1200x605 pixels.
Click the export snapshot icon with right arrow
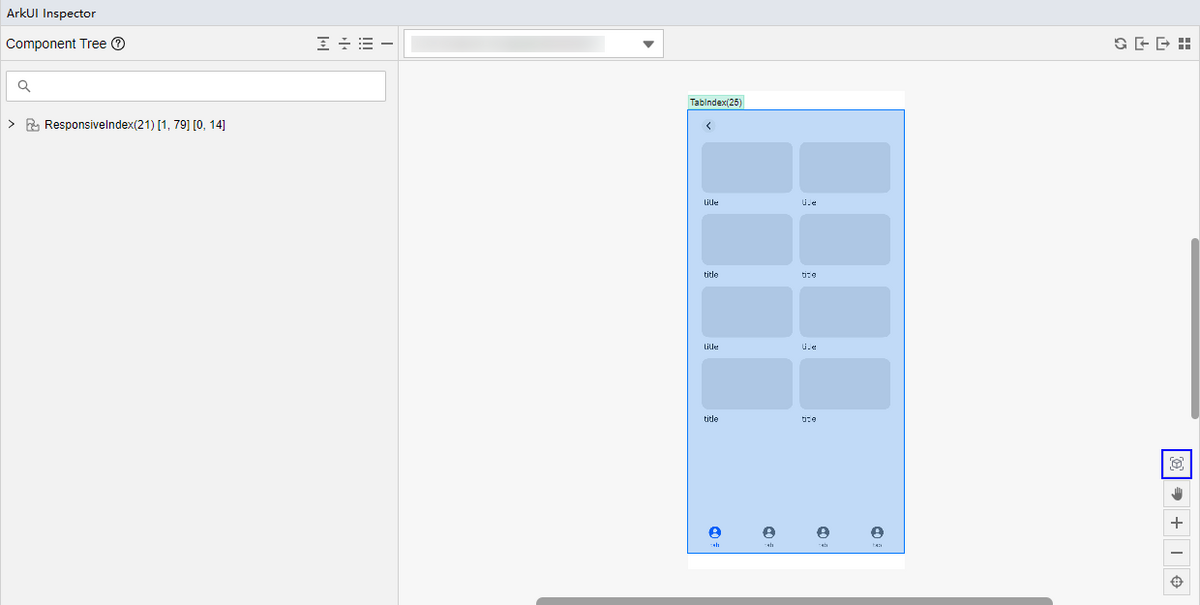1163,44
